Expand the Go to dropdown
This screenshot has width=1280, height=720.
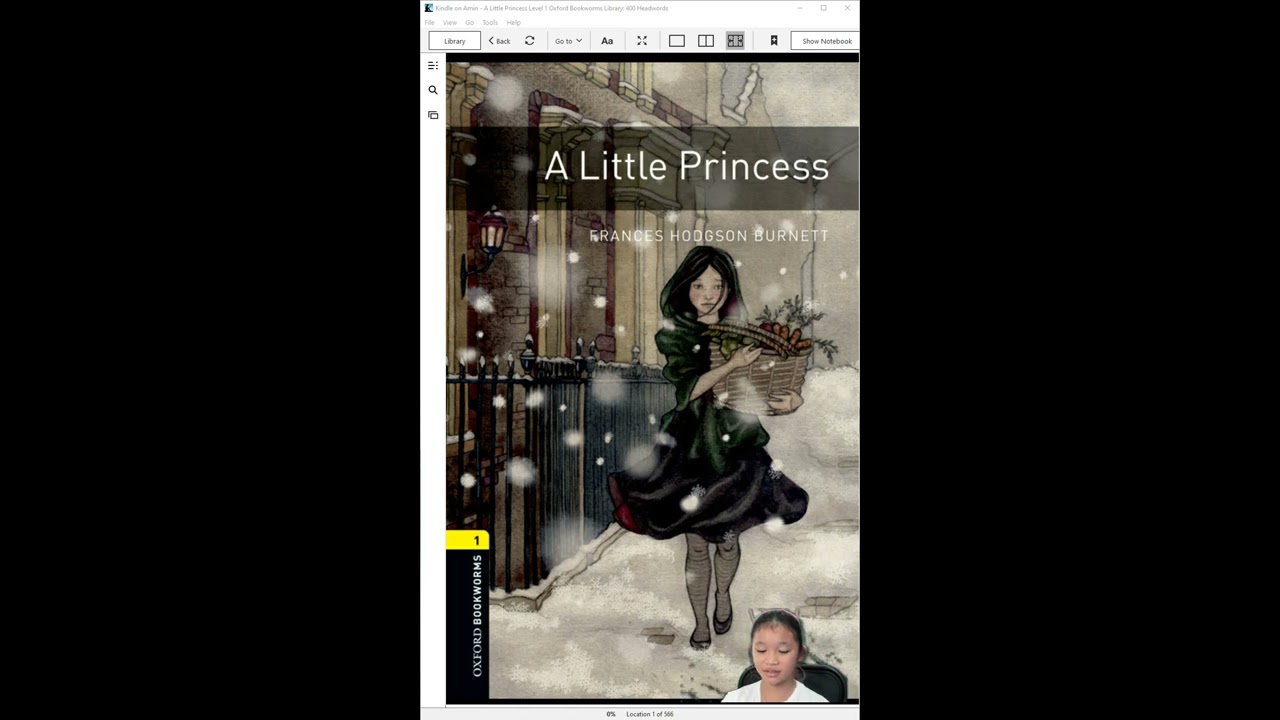[568, 41]
